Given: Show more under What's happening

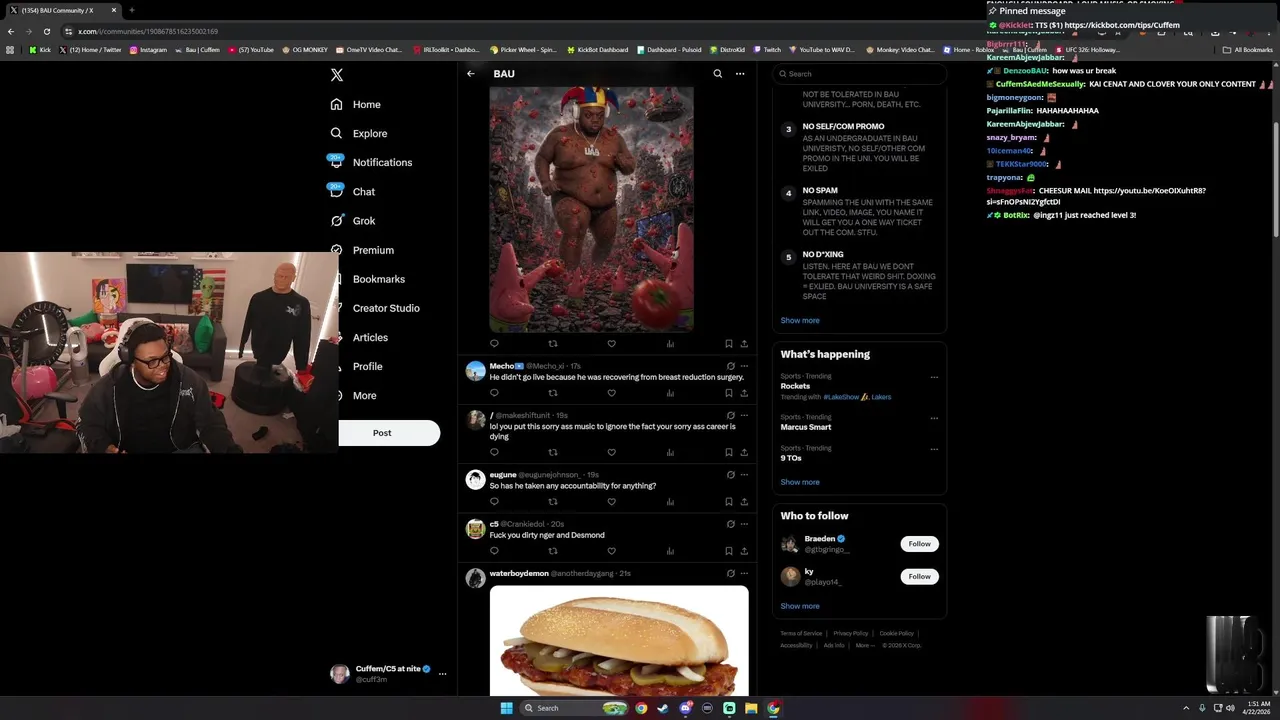Looking at the screenshot, I should coord(800,482).
